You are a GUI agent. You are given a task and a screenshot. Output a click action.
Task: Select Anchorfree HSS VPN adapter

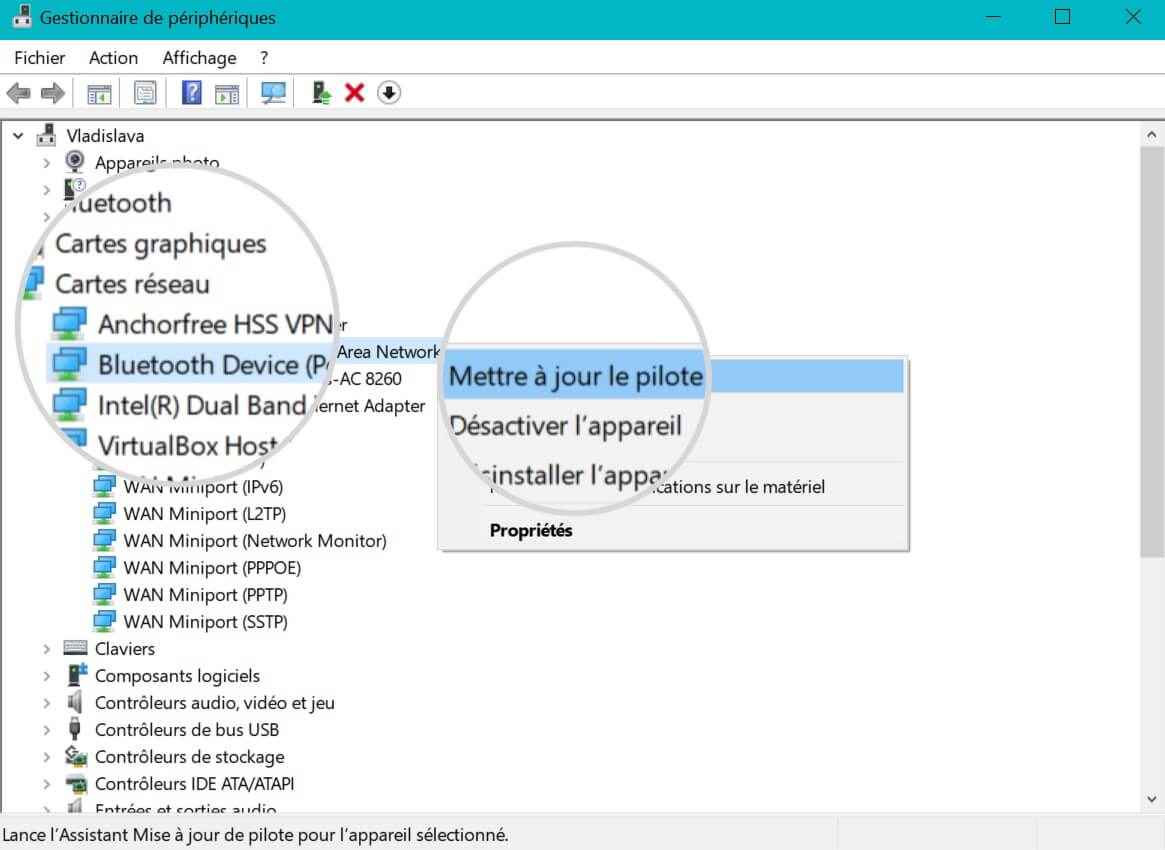pyautogui.click(x=215, y=324)
